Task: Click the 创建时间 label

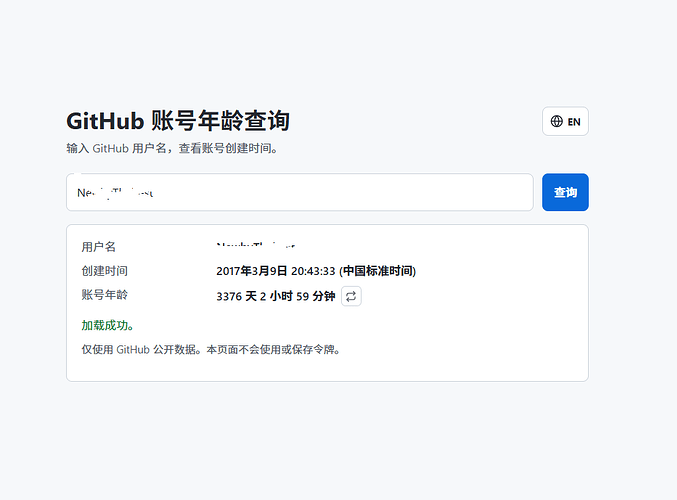Action: [104, 271]
